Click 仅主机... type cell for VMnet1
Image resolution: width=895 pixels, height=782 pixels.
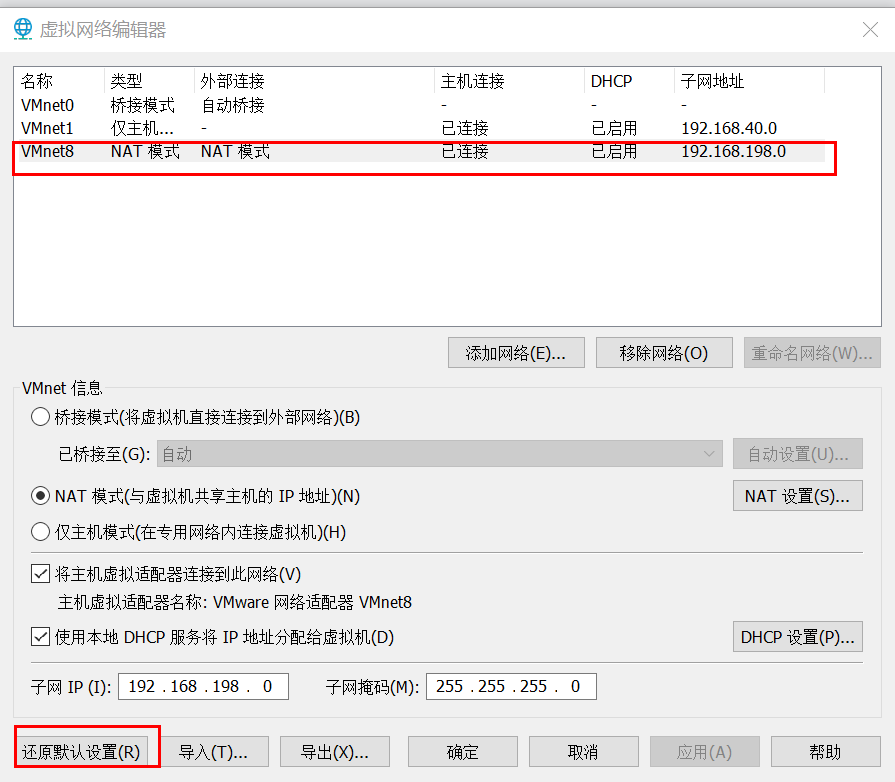142,128
